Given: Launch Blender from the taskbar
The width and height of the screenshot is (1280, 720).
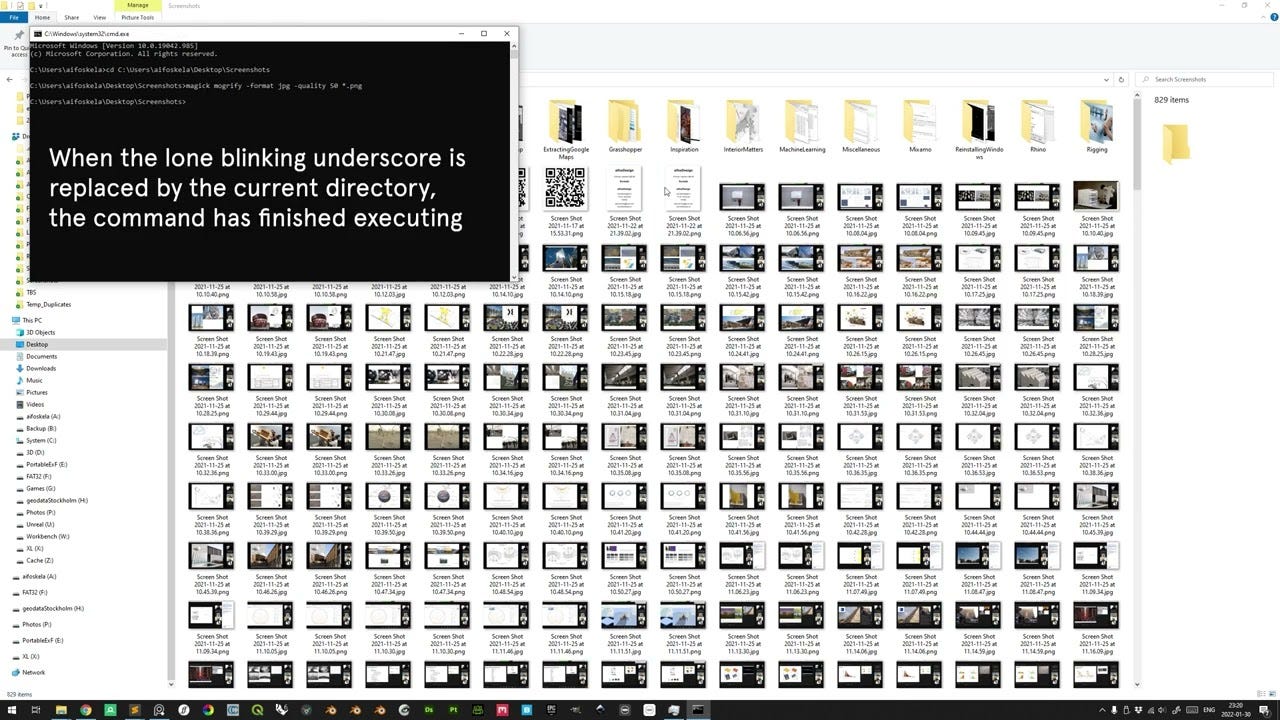Looking at the screenshot, I should point(330,710).
